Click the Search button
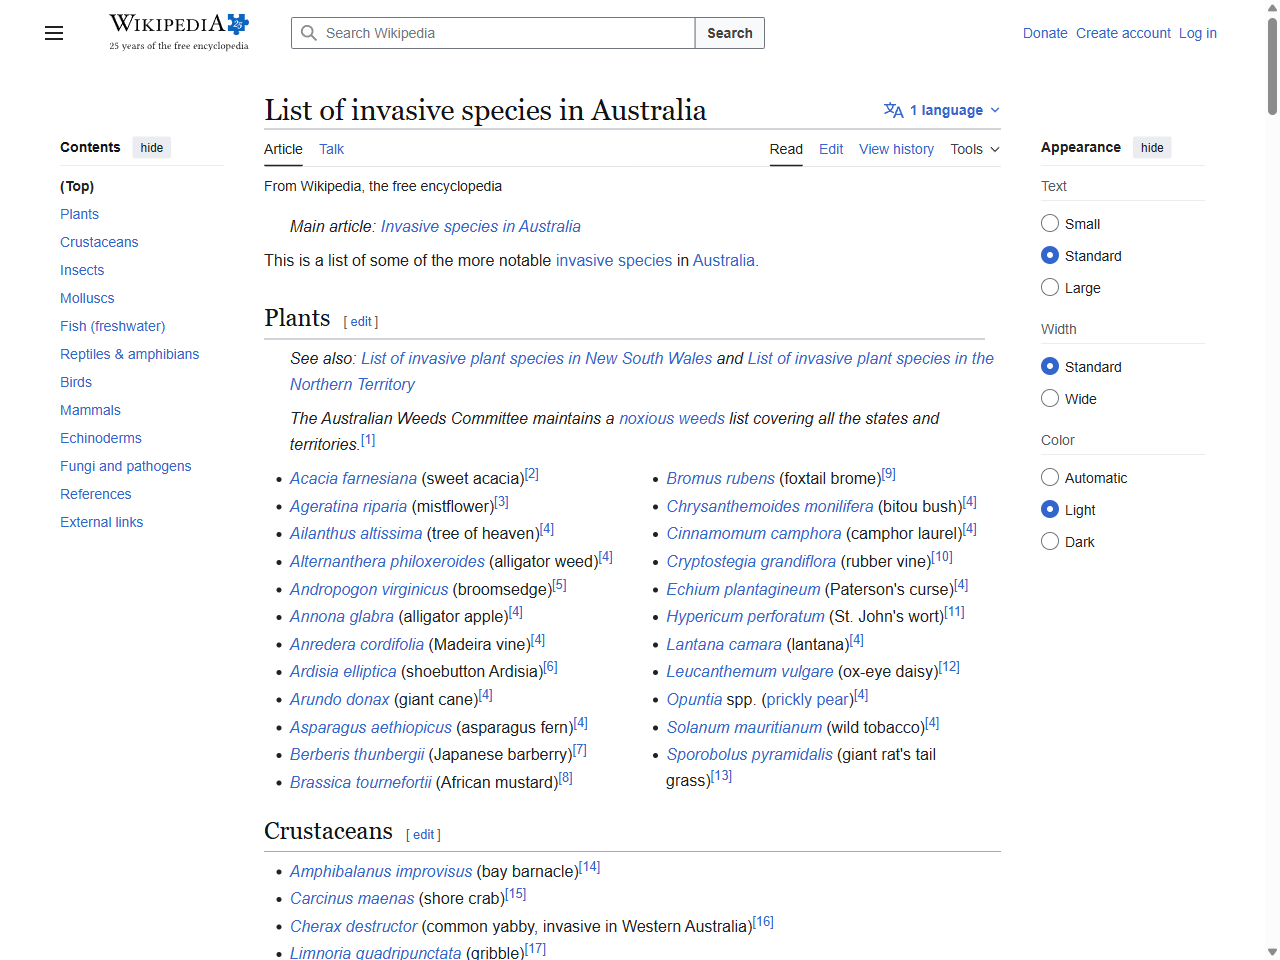Image resolution: width=1280 pixels, height=960 pixels. point(730,33)
